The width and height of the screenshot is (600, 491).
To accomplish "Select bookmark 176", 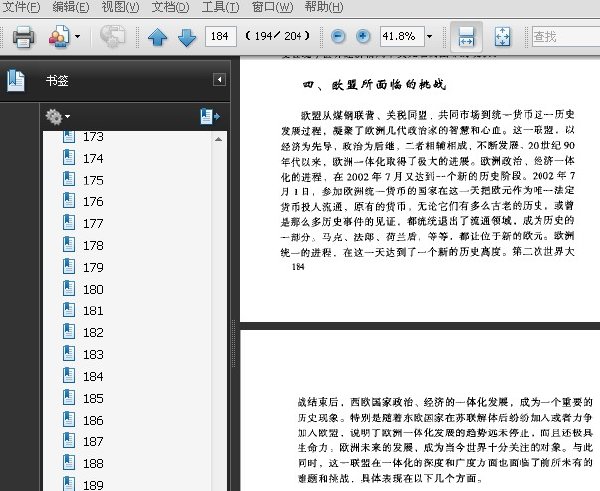I will click(83, 201).
